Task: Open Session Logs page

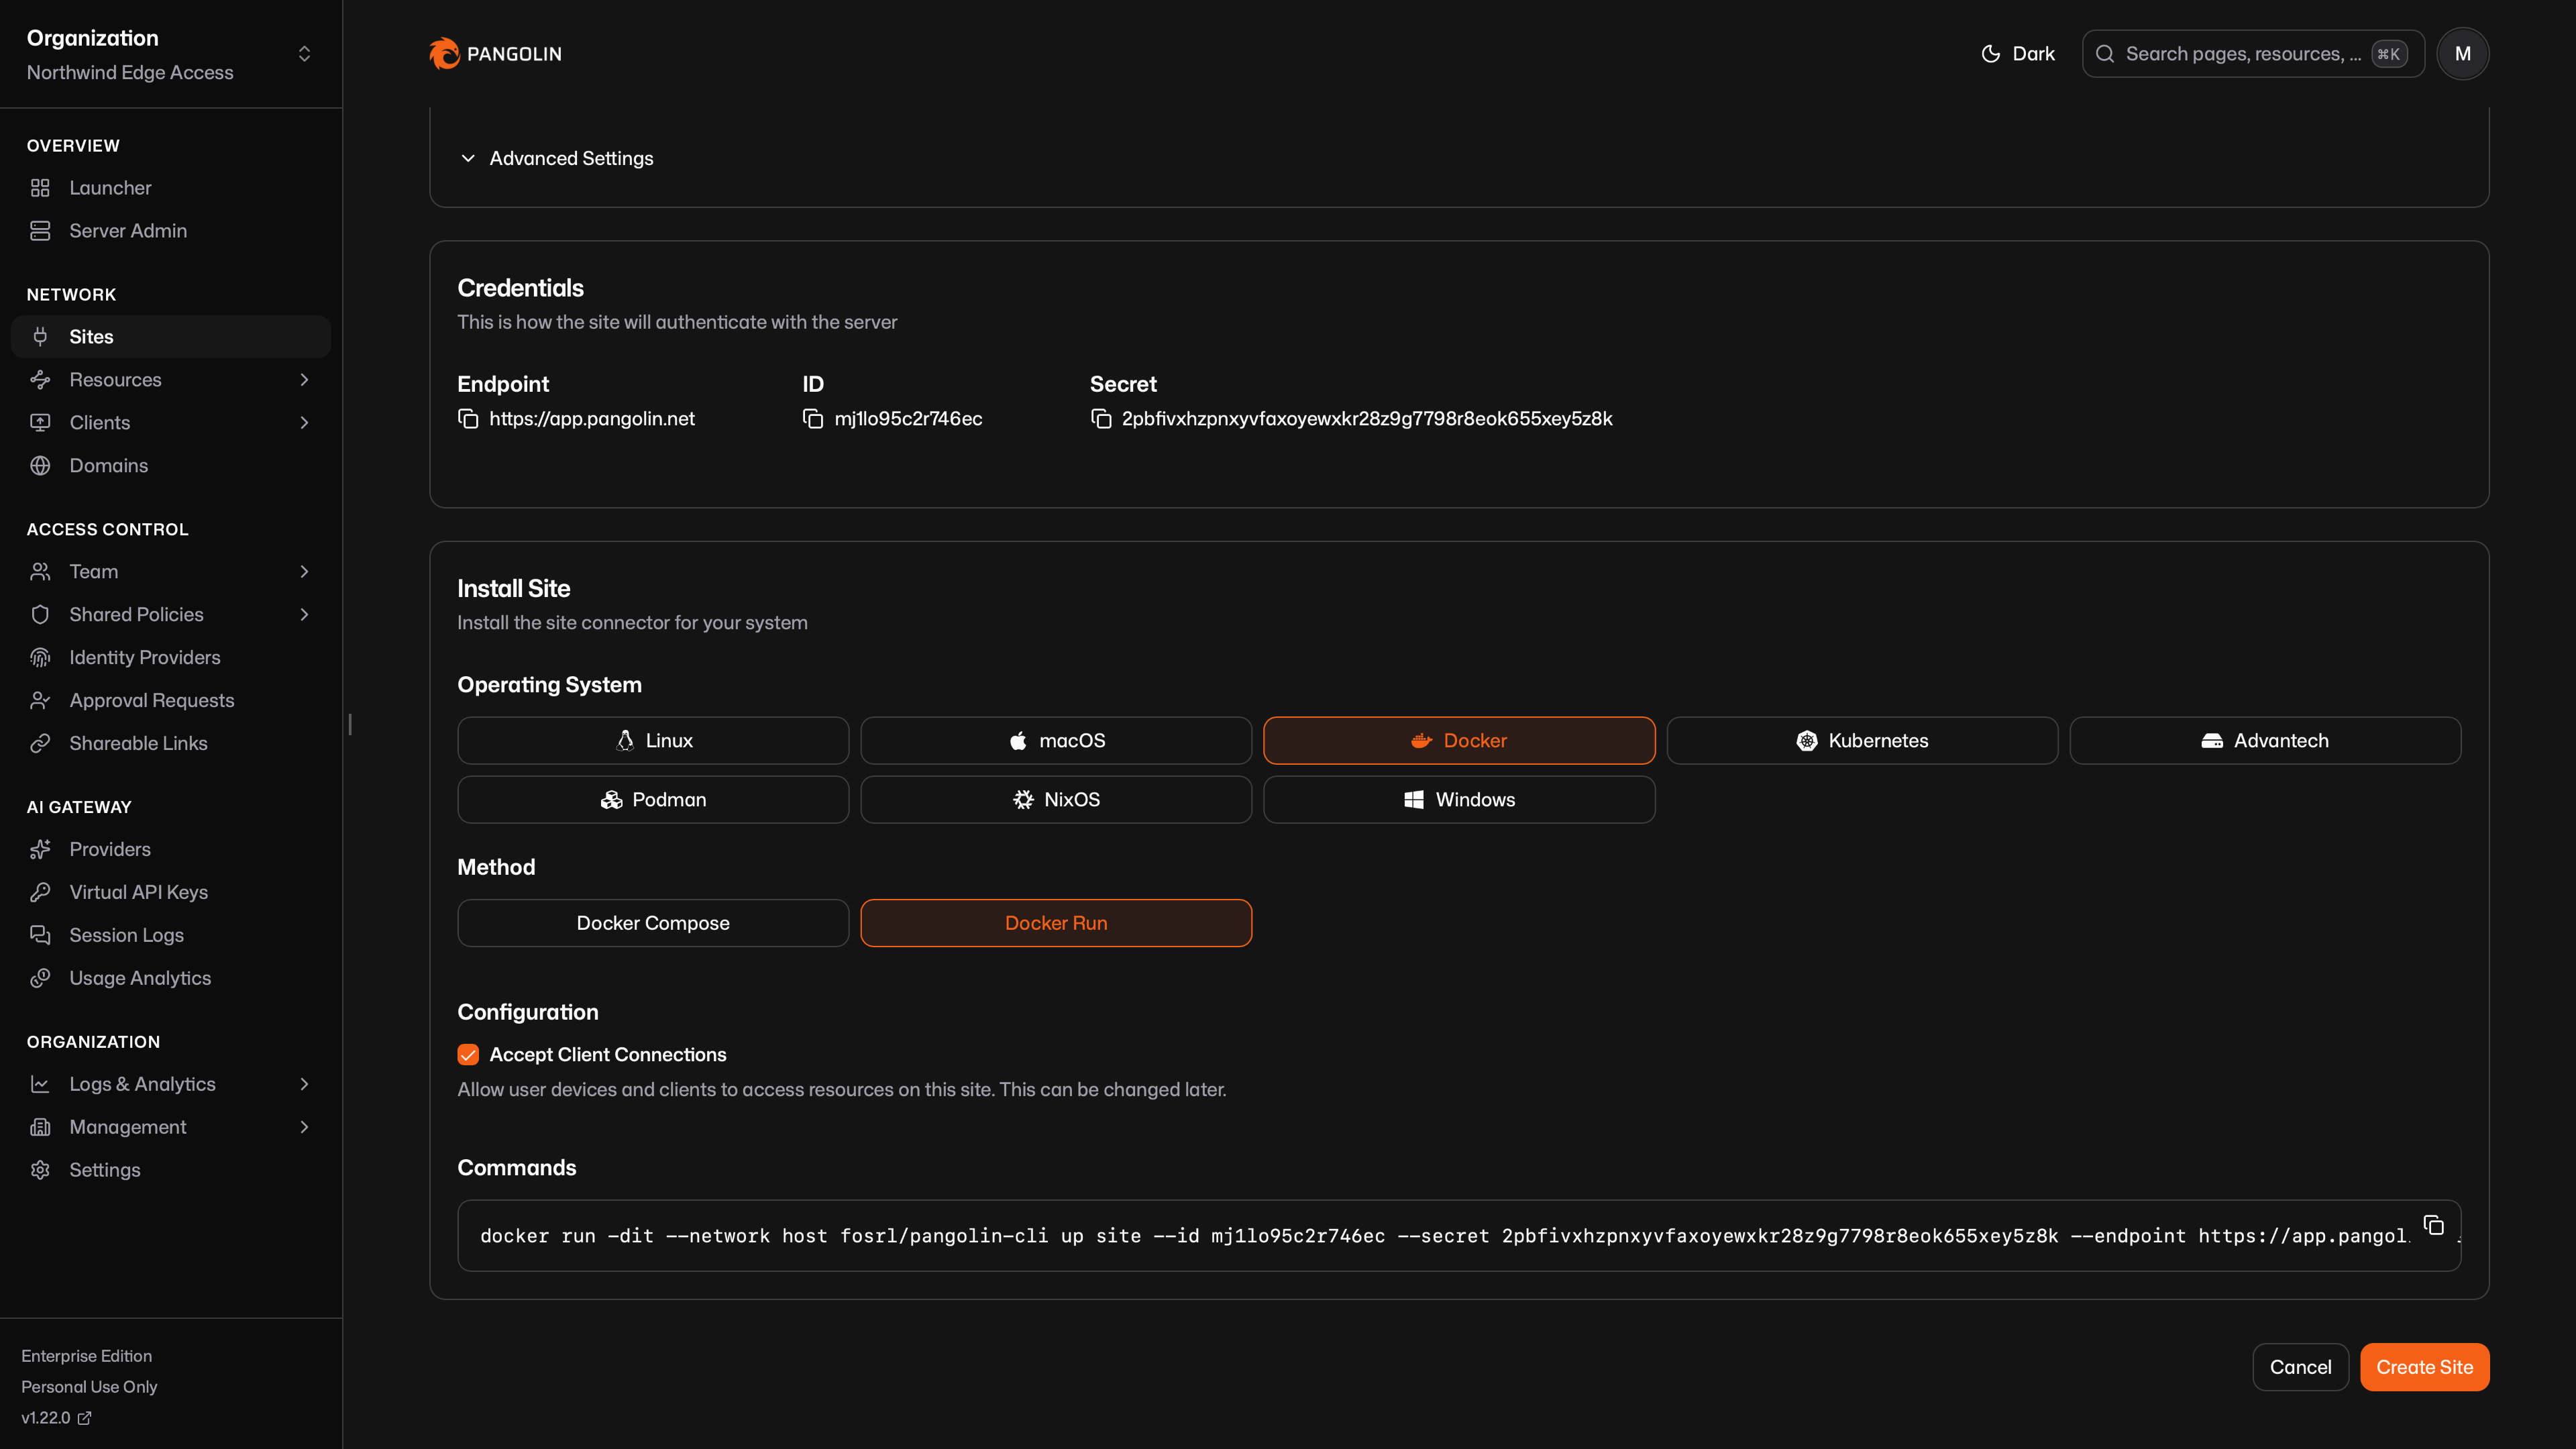Action: click(171, 936)
